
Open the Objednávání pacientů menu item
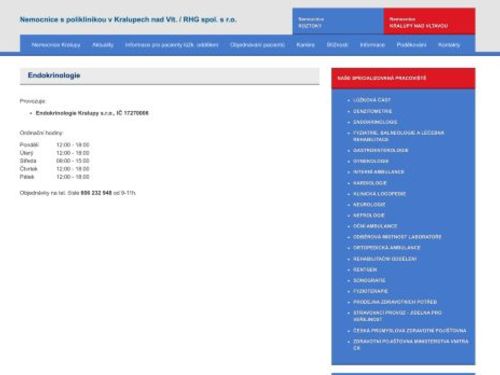(x=257, y=45)
